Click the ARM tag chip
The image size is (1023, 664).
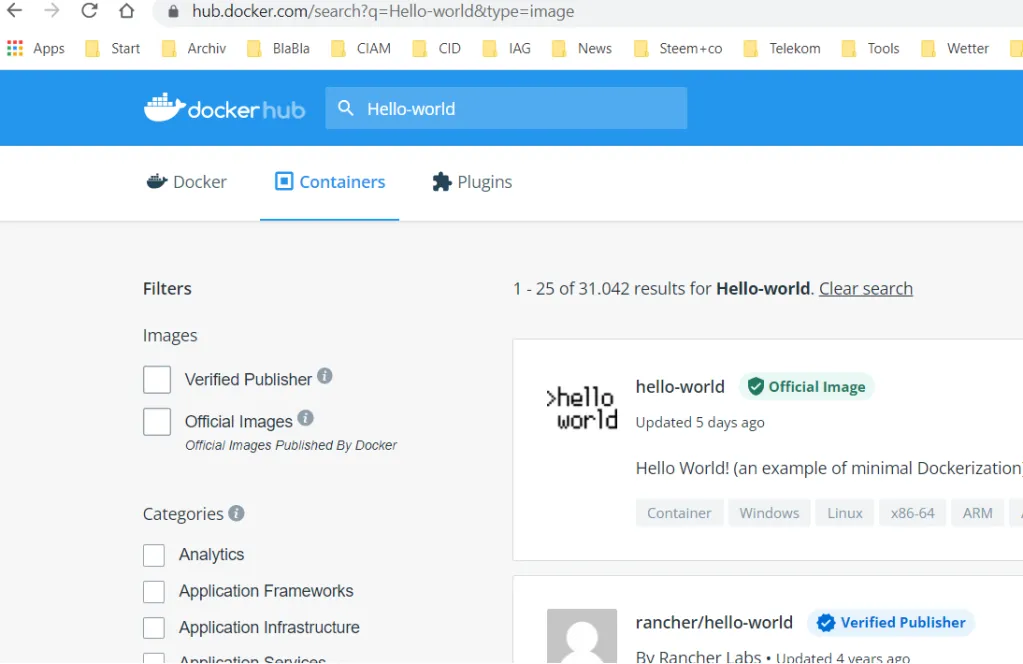pos(977,513)
